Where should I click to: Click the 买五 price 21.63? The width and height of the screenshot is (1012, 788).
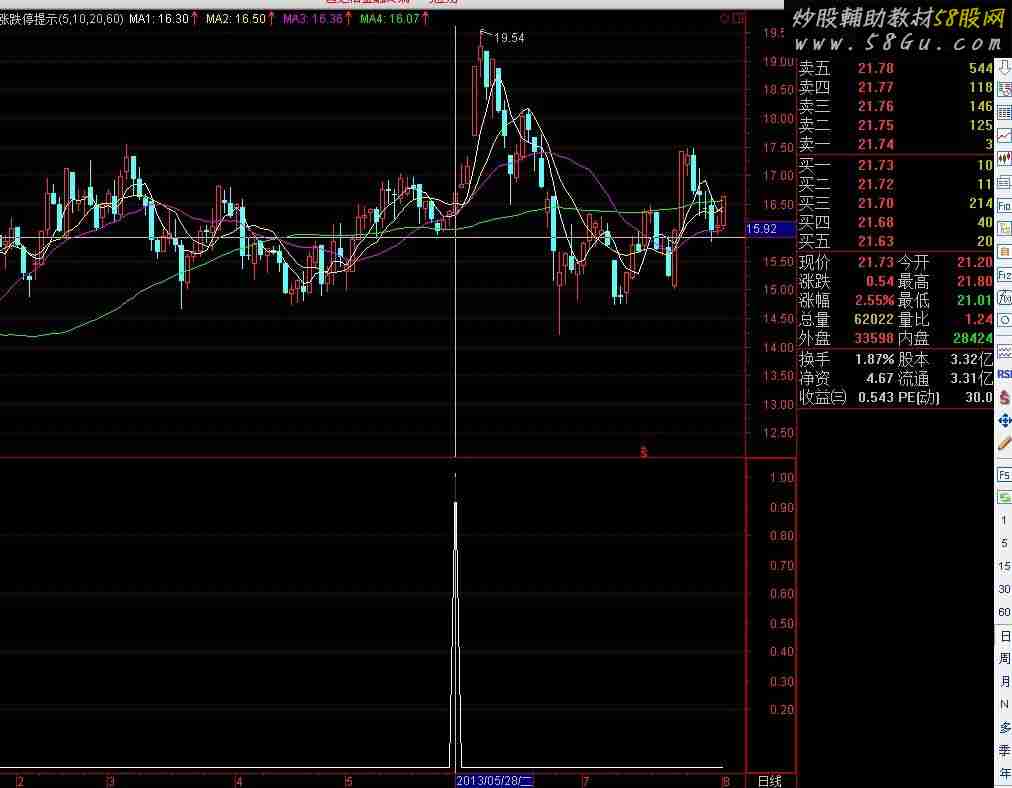click(876, 241)
